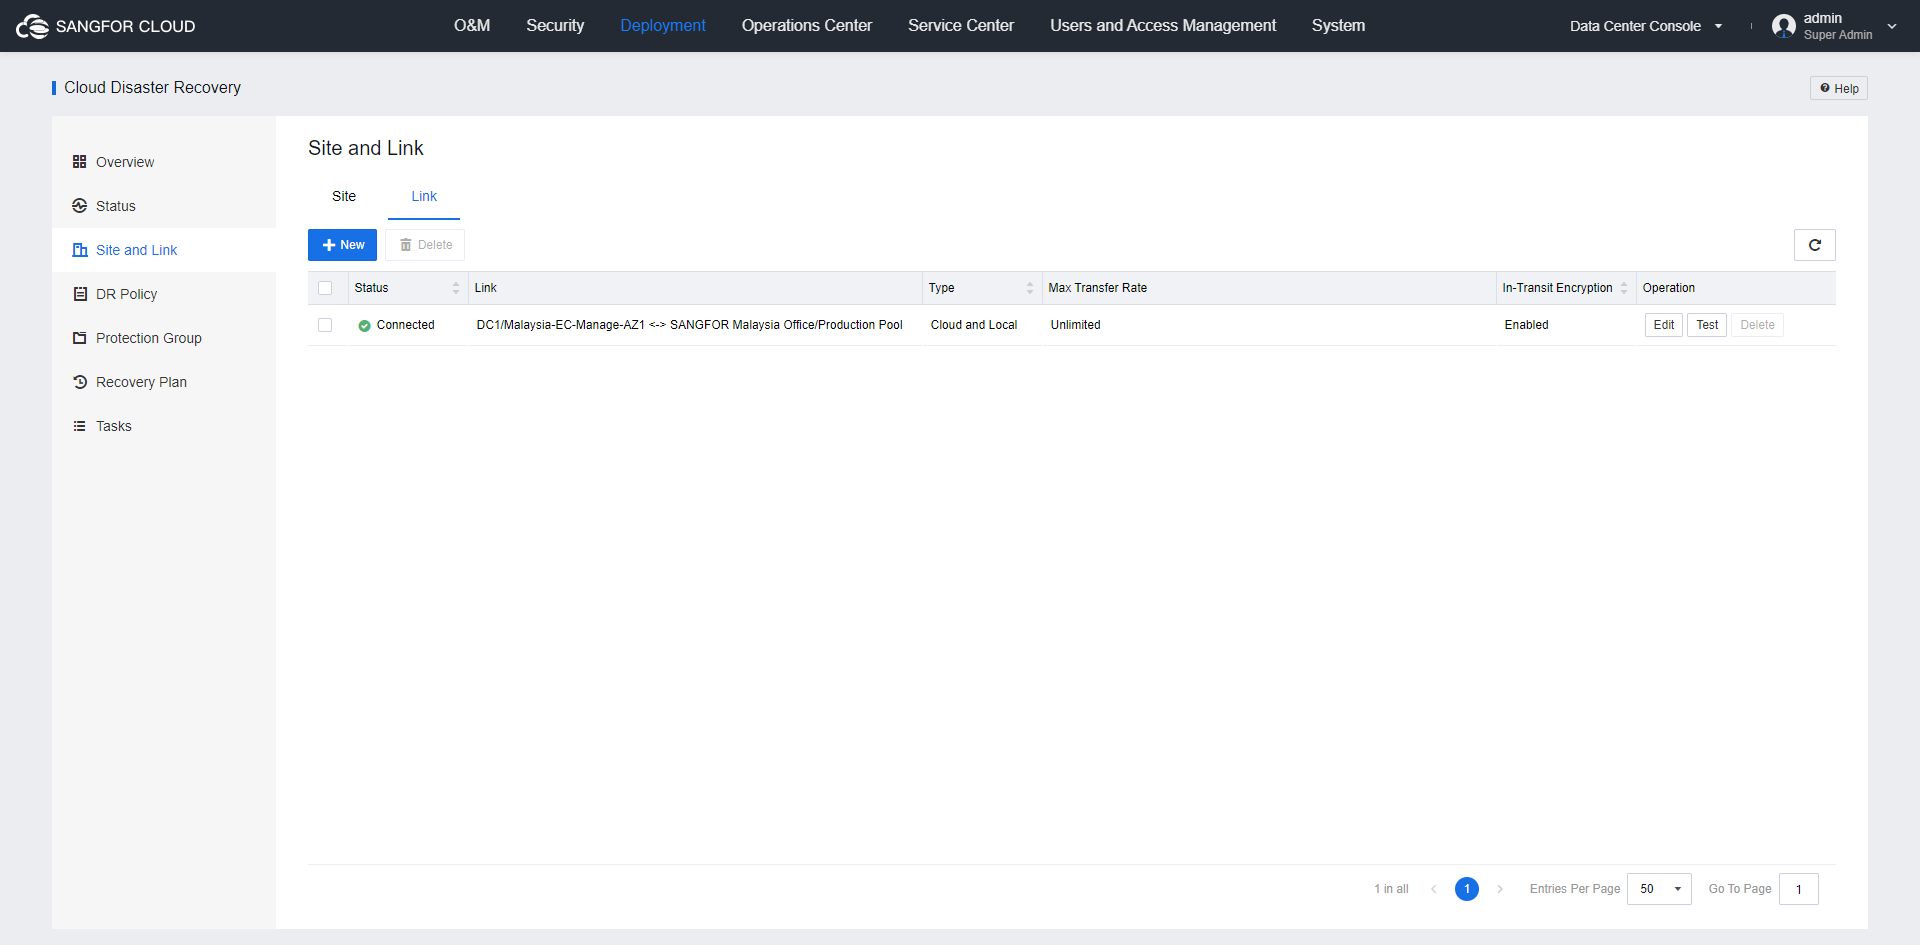Click the Go To Page input field
The image size is (1920, 945).
tap(1798, 889)
